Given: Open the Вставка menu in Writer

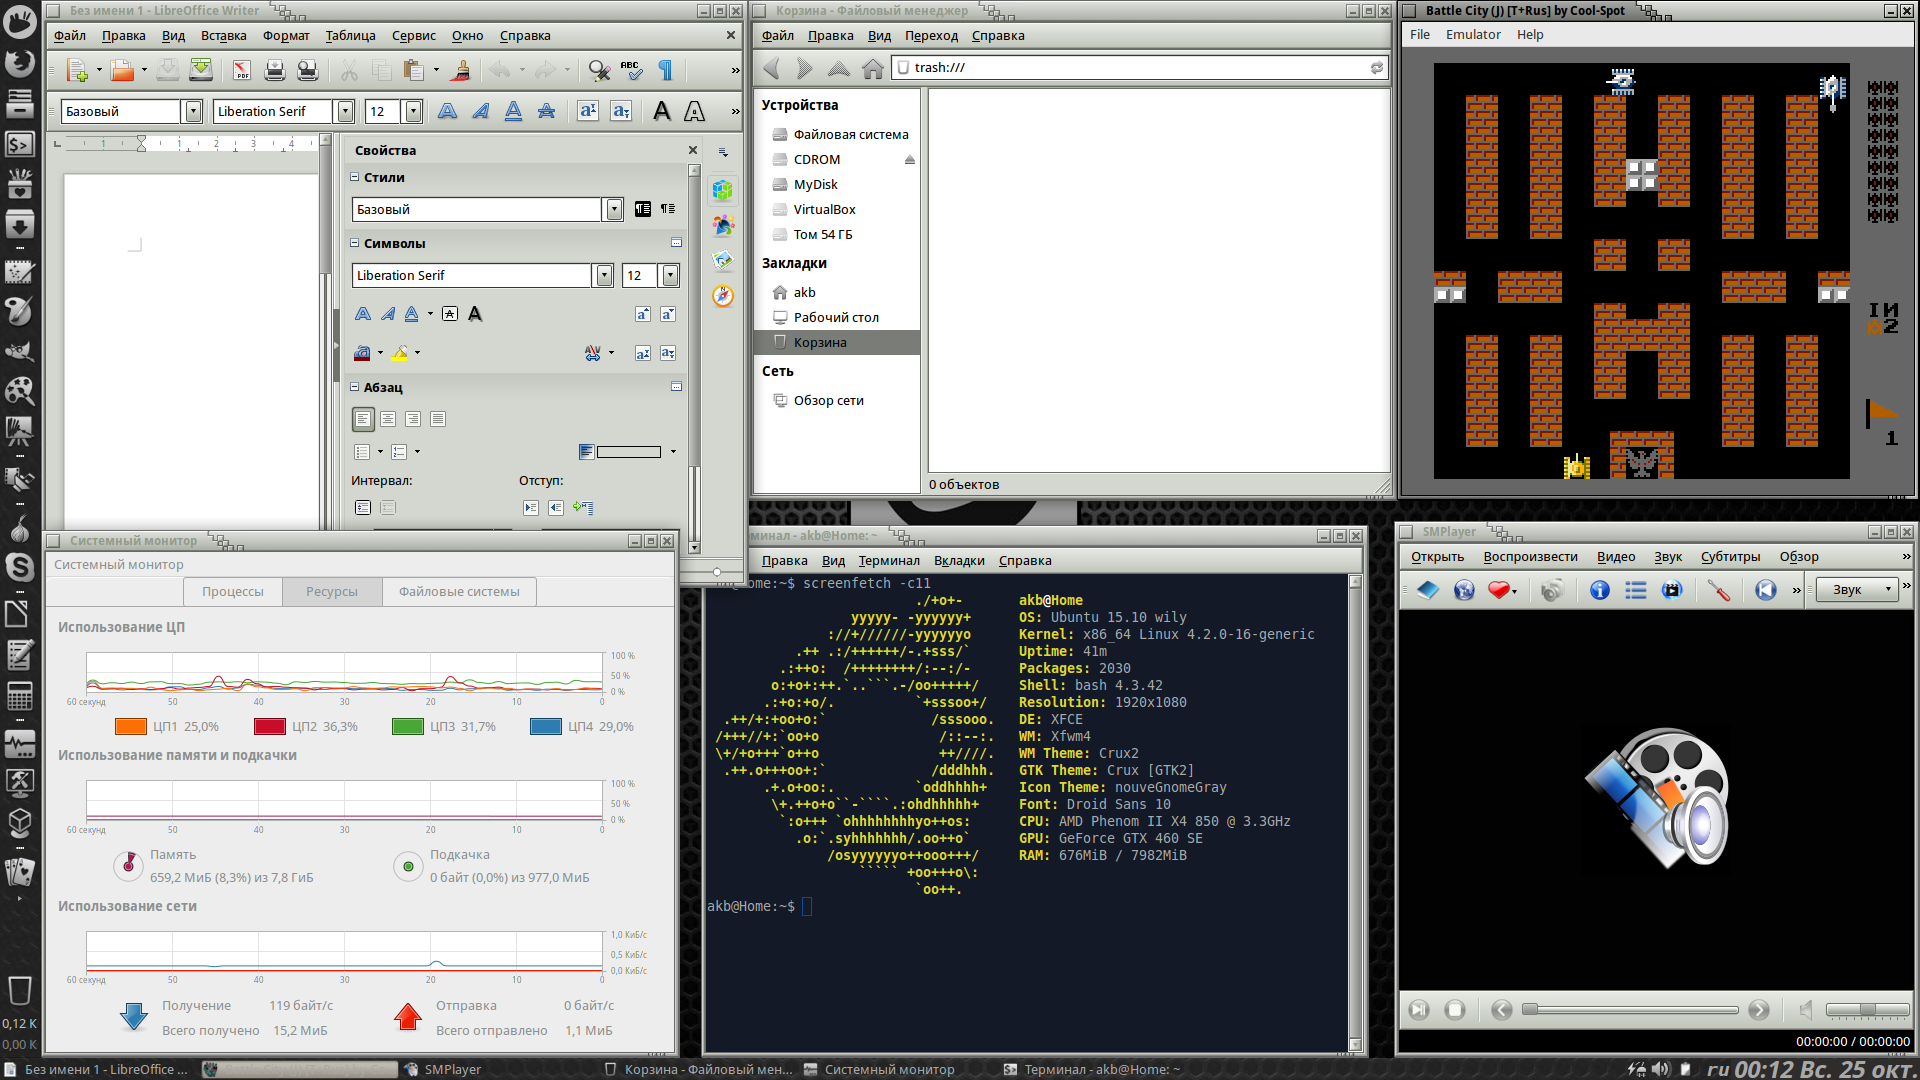Looking at the screenshot, I should [x=223, y=36].
